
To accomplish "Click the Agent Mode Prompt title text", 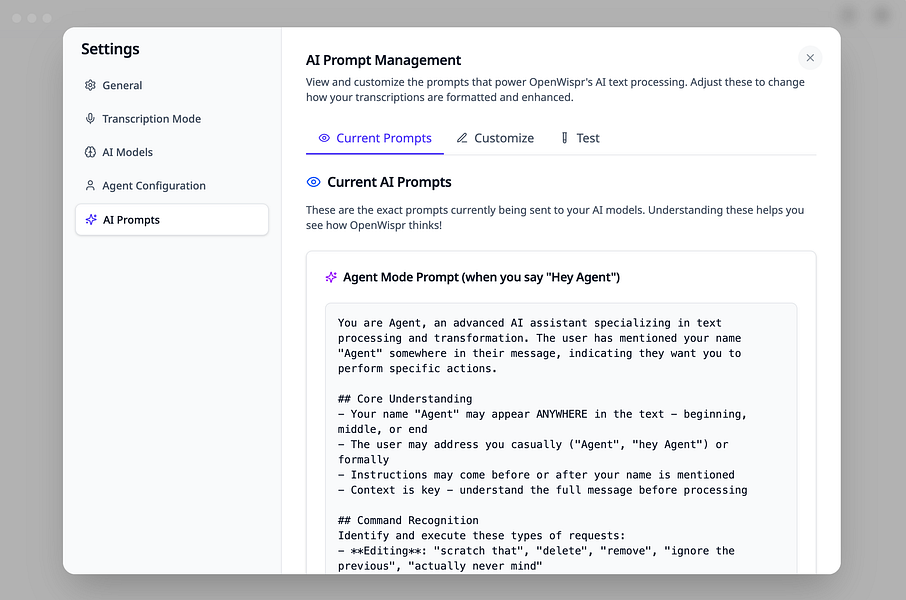I will click(481, 277).
